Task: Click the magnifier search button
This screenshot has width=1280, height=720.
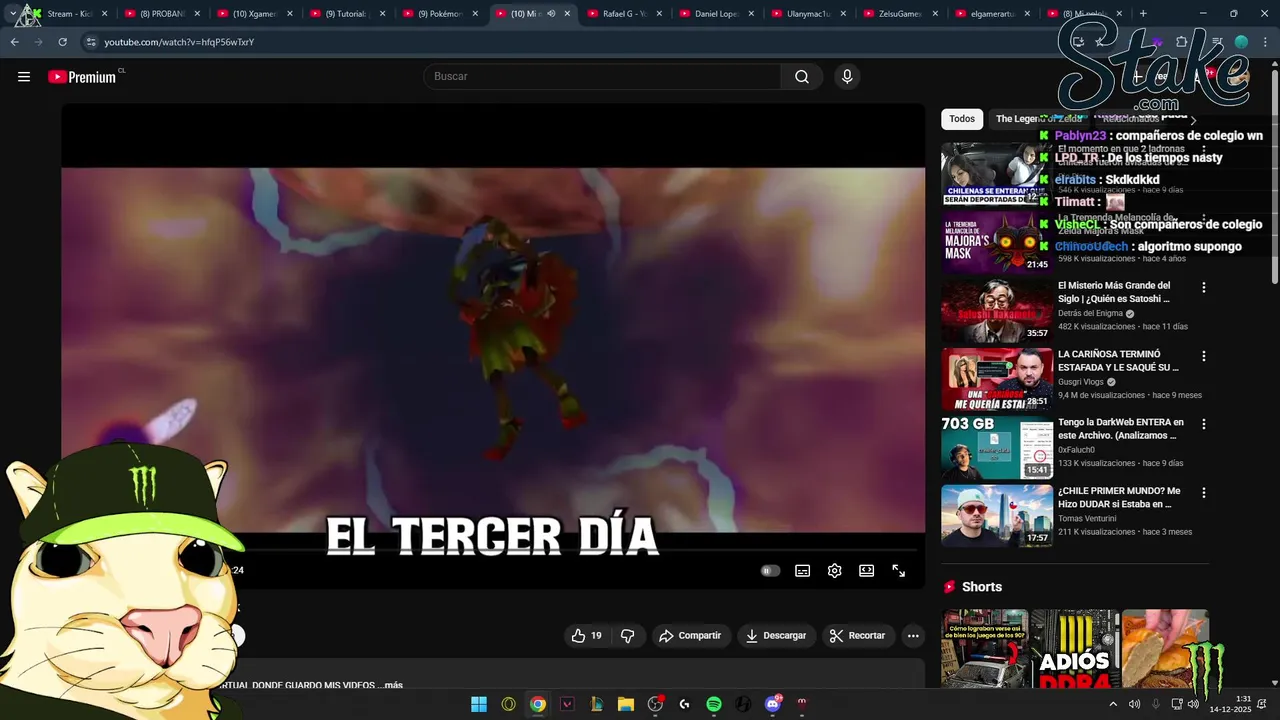Action: point(802,77)
